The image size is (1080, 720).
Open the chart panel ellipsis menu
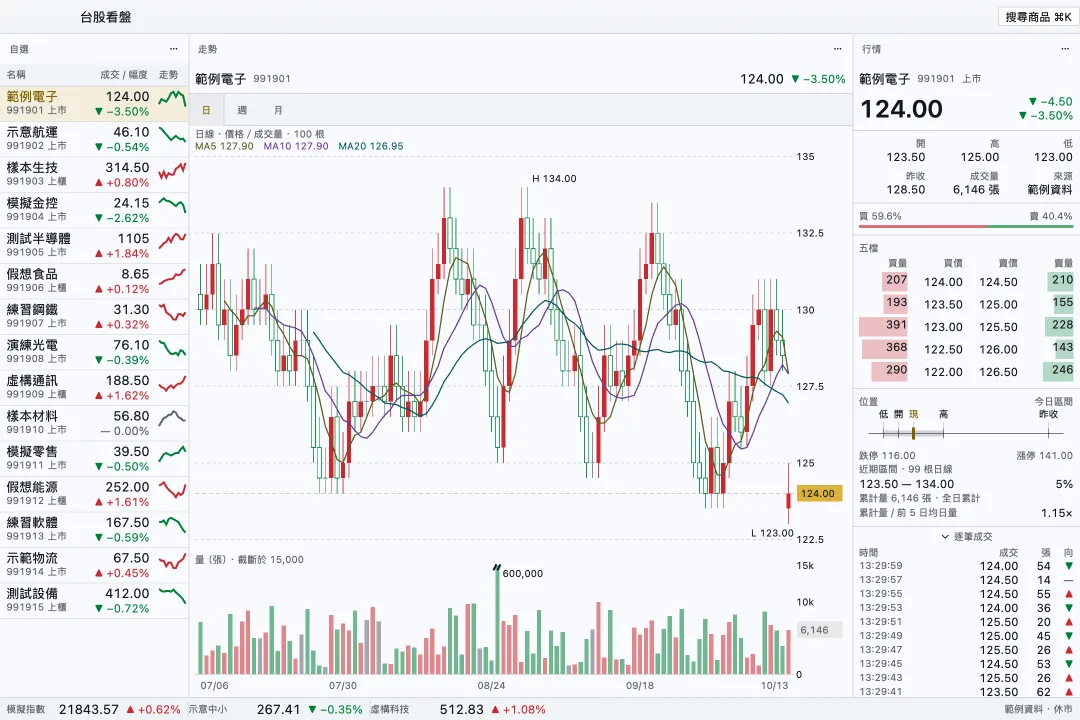pyautogui.click(x=838, y=49)
